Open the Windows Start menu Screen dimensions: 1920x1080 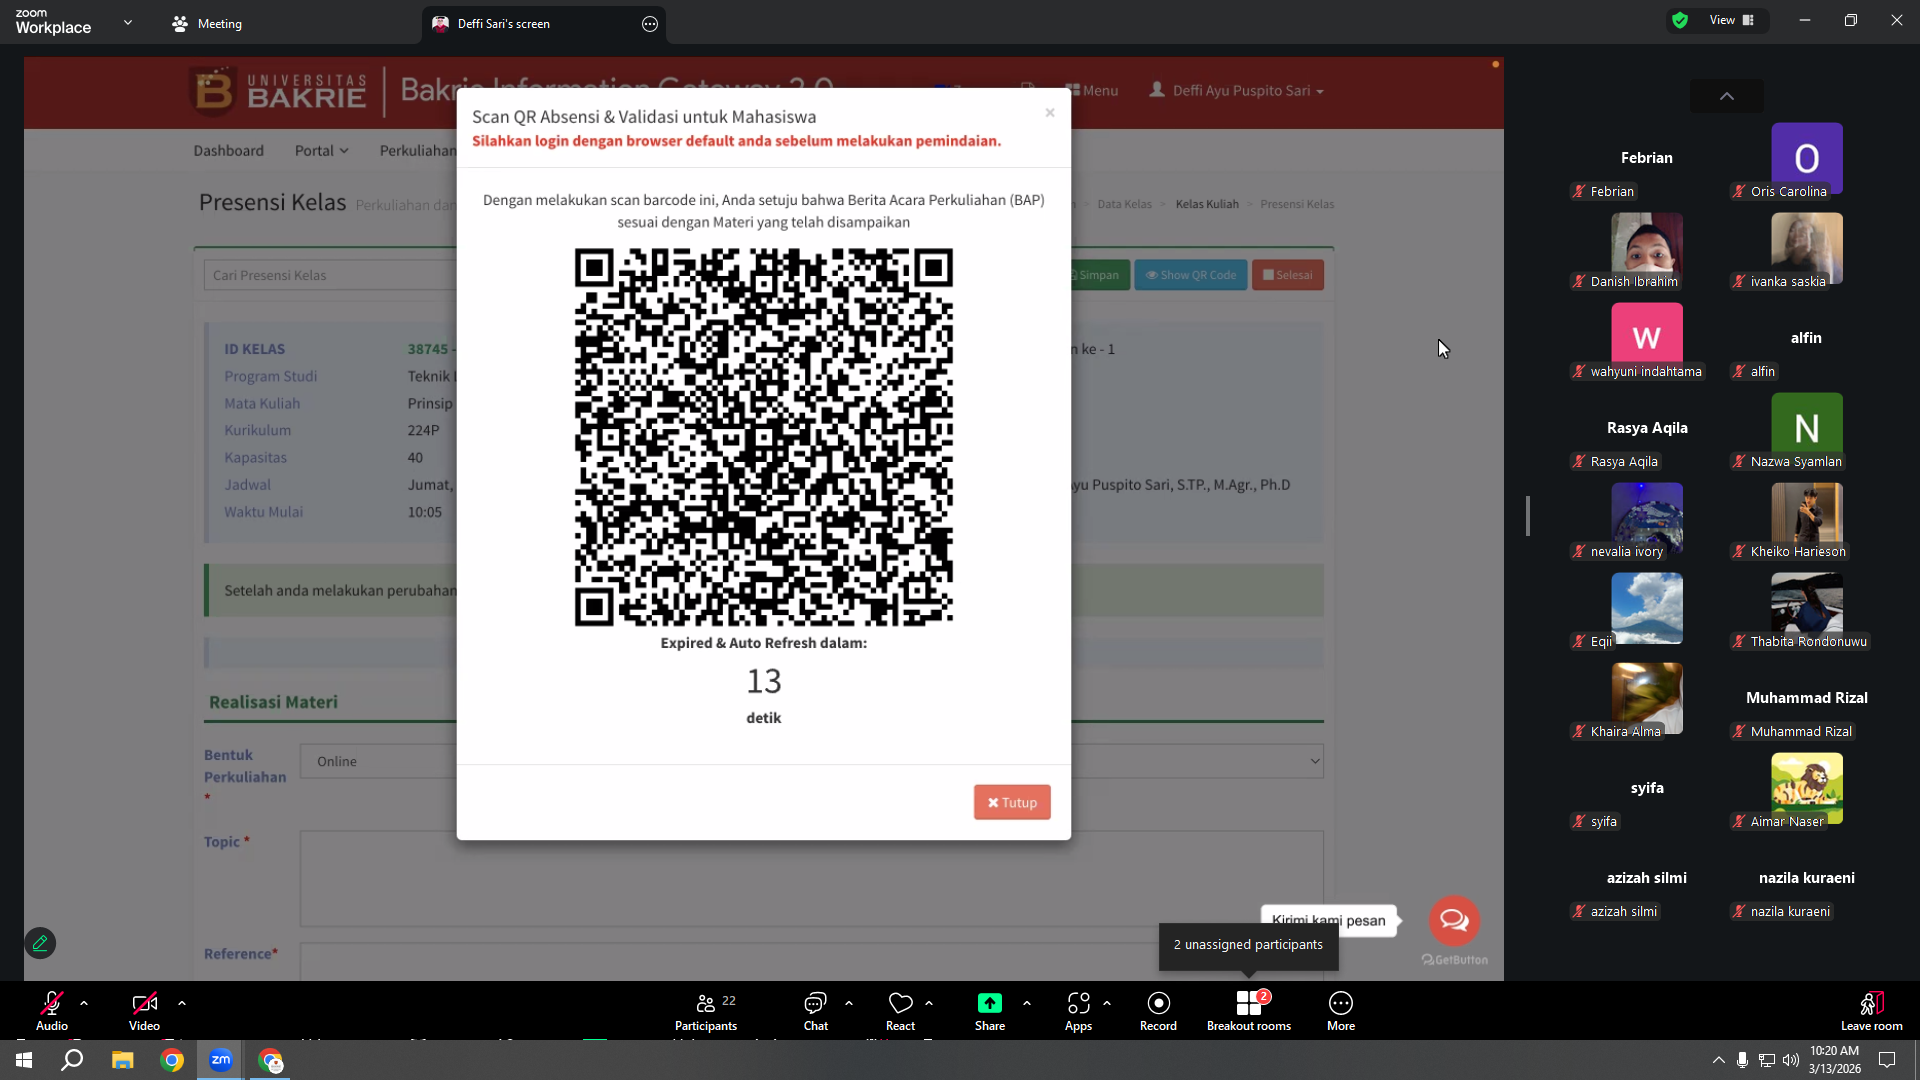24,1060
